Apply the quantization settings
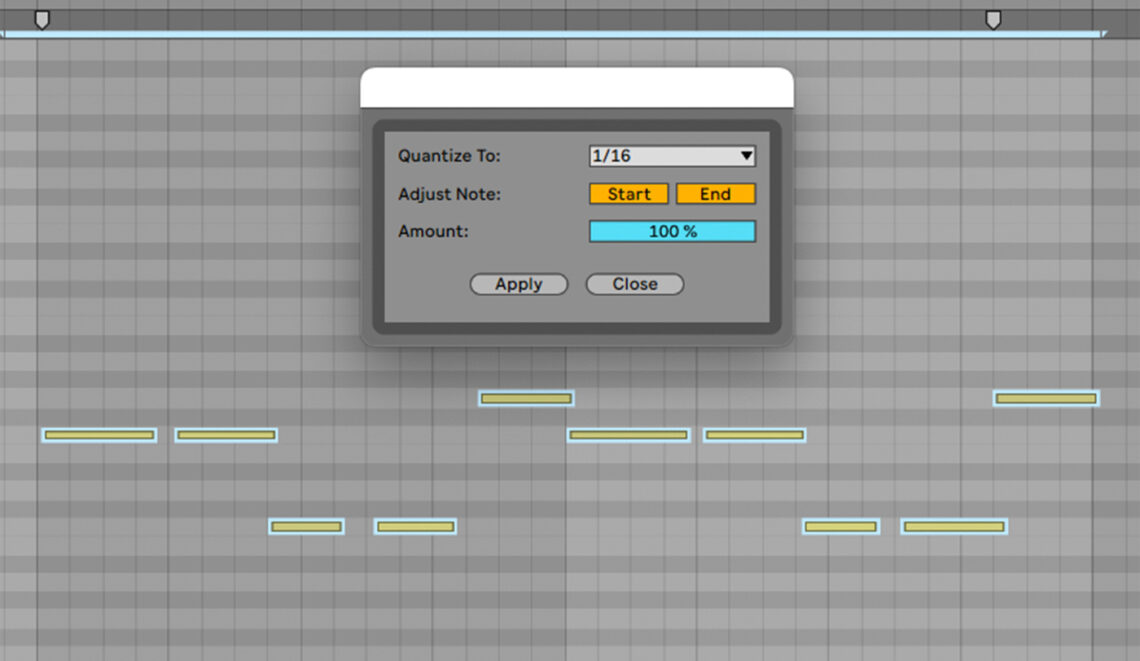The height and width of the screenshot is (661, 1140). [518, 284]
